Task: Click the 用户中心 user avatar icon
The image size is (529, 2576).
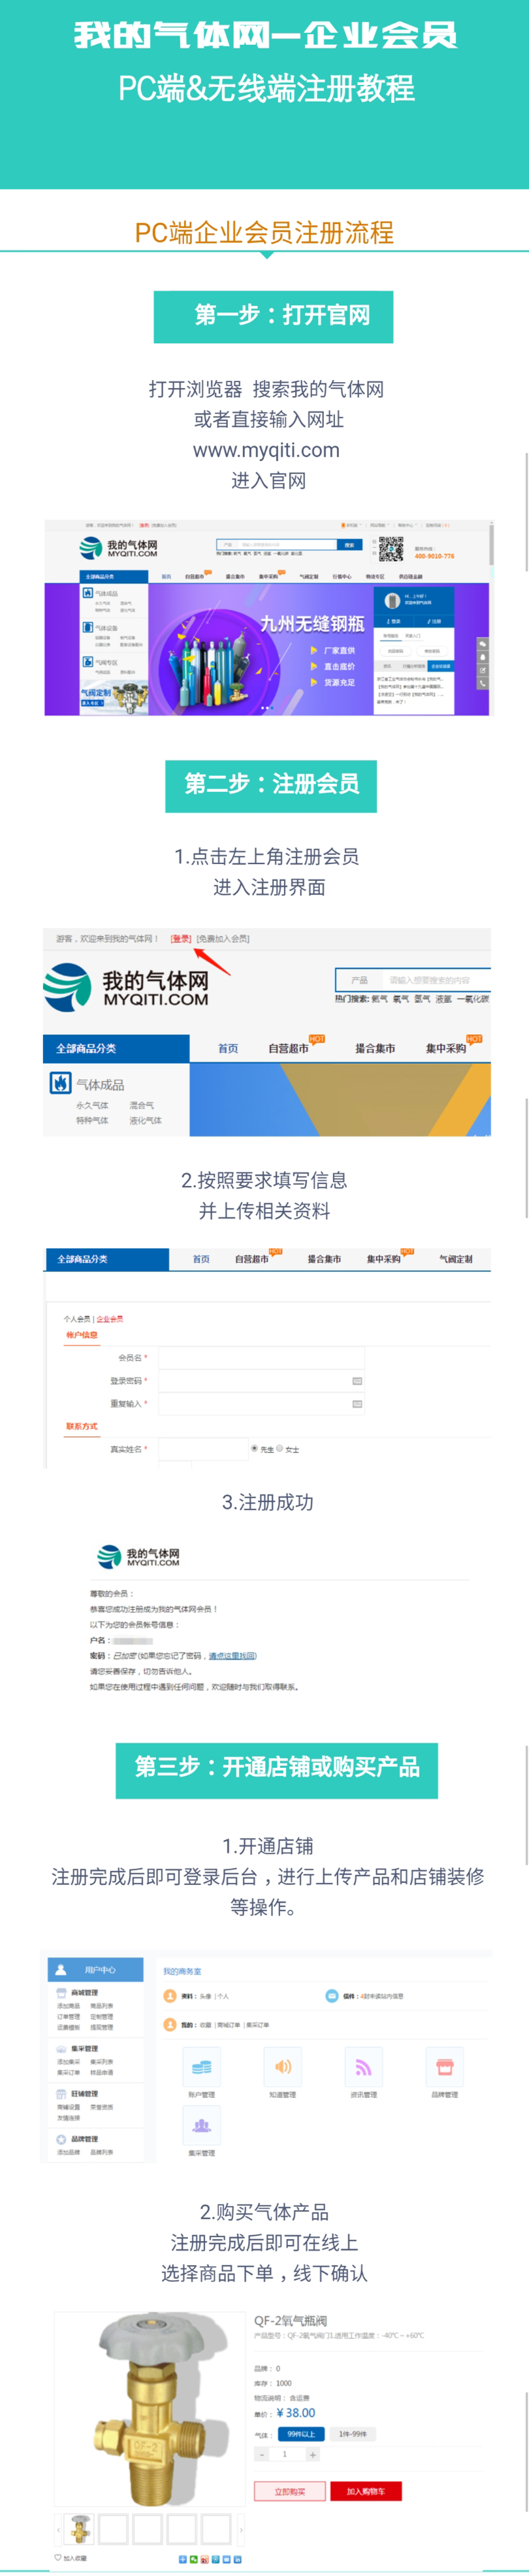Action: pyautogui.click(x=61, y=1970)
